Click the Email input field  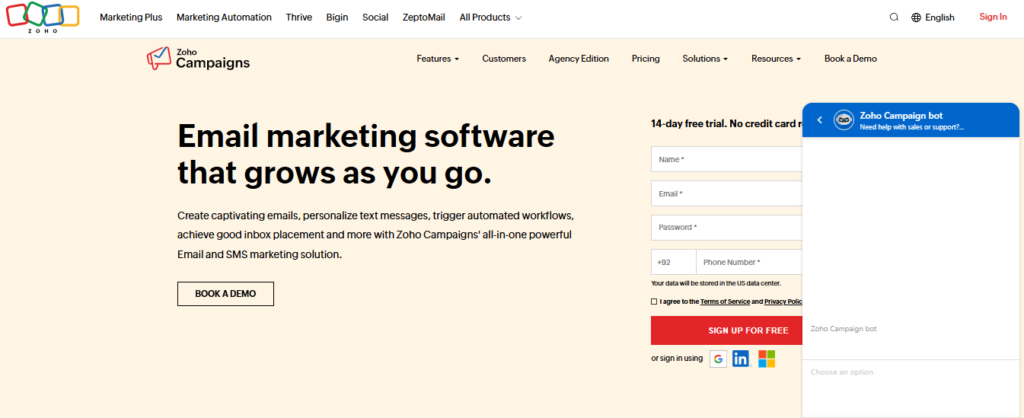click(x=726, y=193)
